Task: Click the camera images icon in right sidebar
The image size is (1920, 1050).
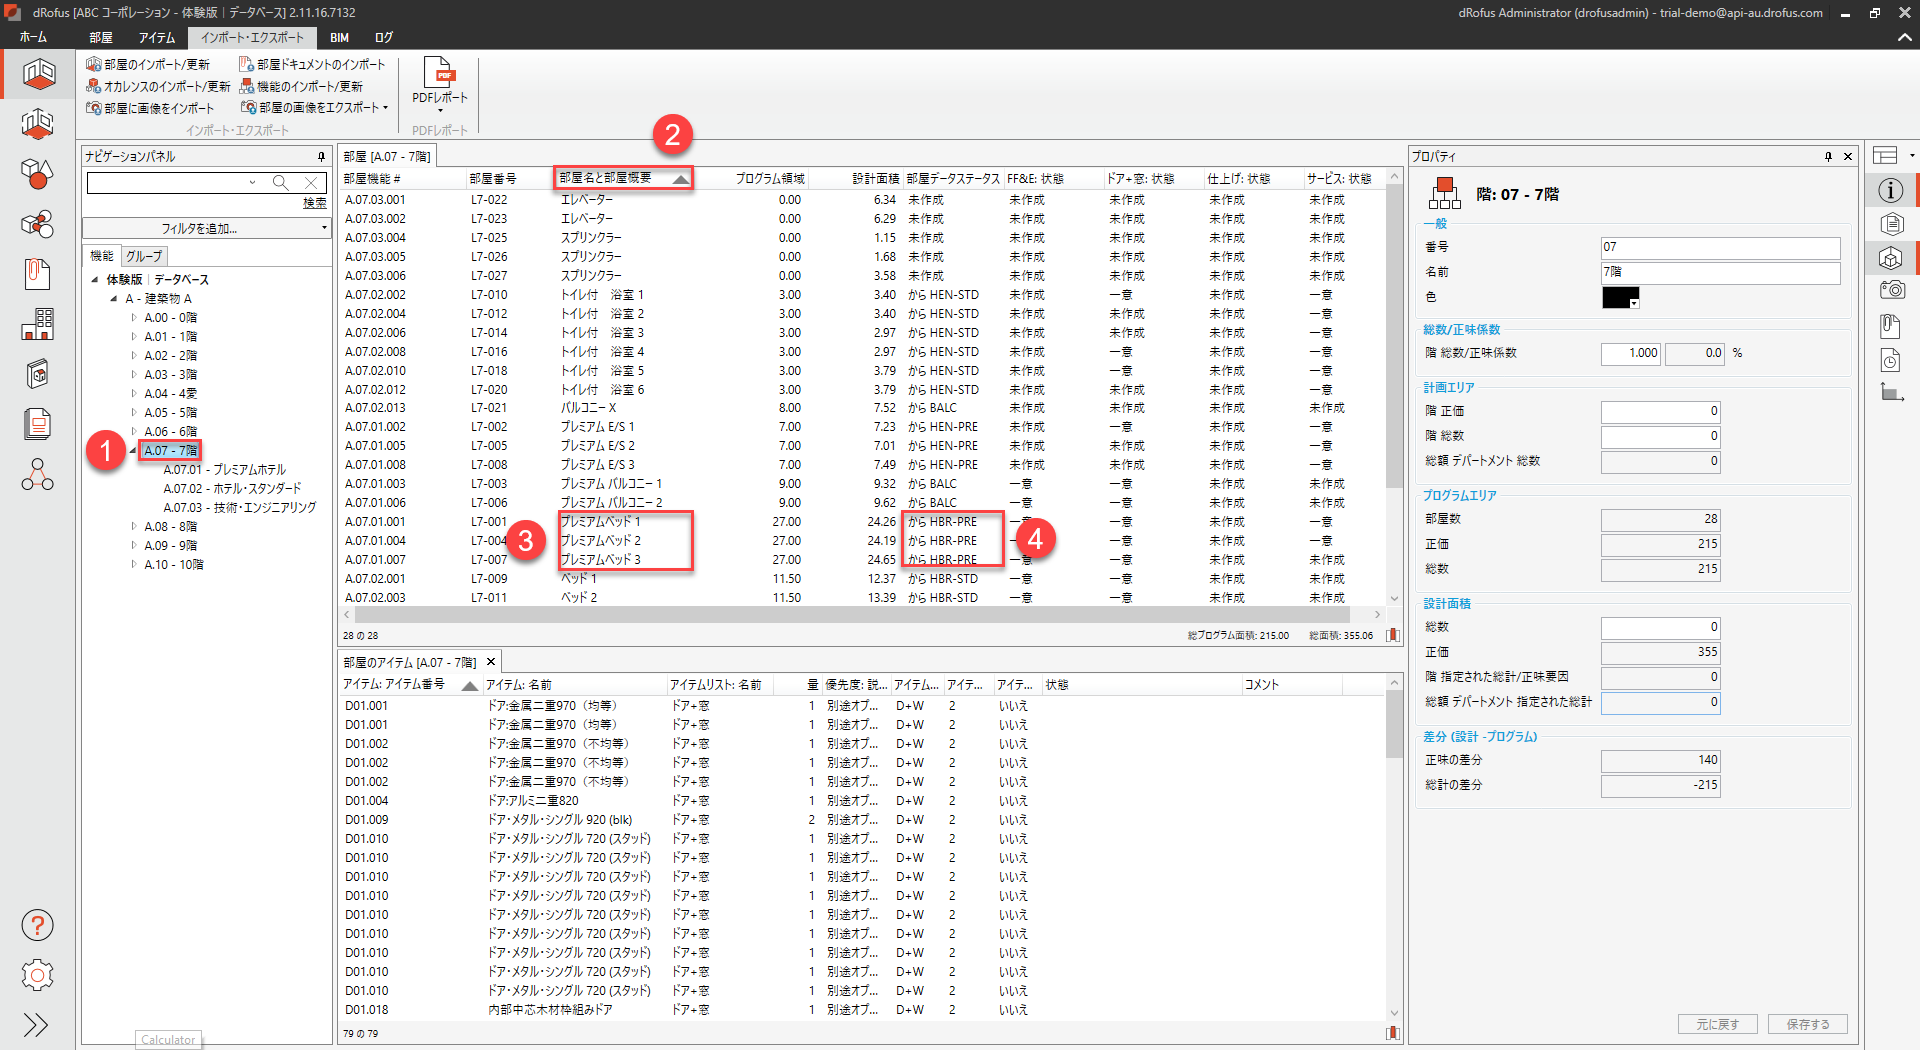Action: point(1890,290)
